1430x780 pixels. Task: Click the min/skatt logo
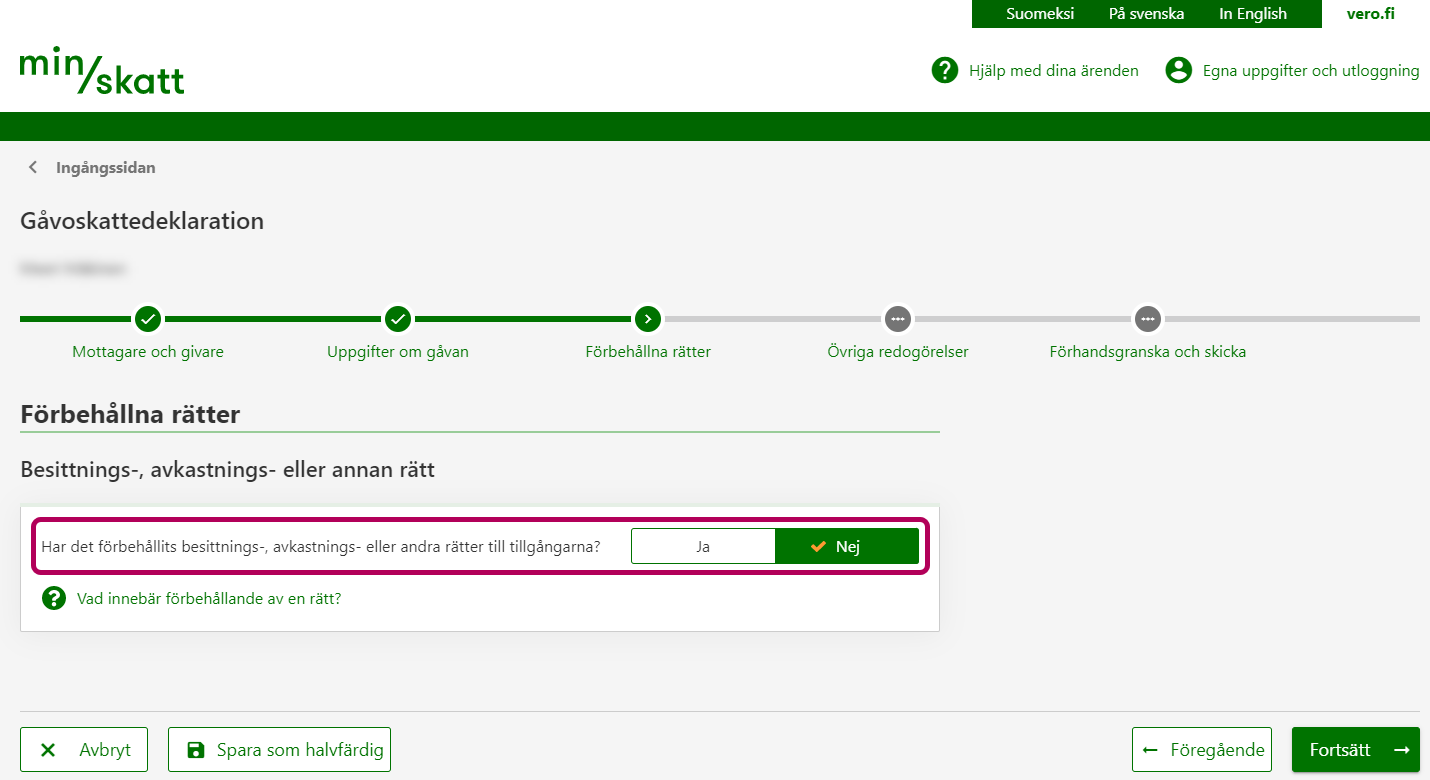tap(102, 70)
